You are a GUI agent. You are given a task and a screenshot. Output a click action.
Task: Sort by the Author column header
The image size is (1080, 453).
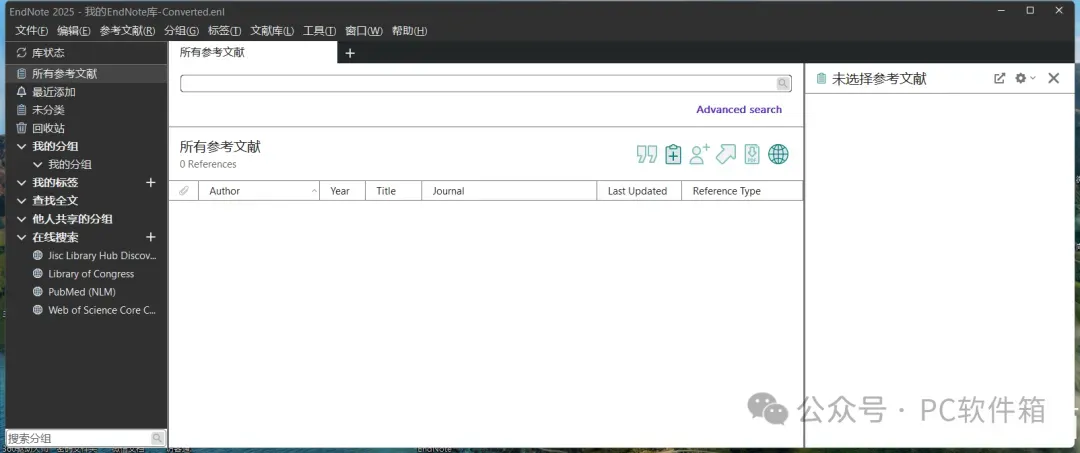(259, 191)
